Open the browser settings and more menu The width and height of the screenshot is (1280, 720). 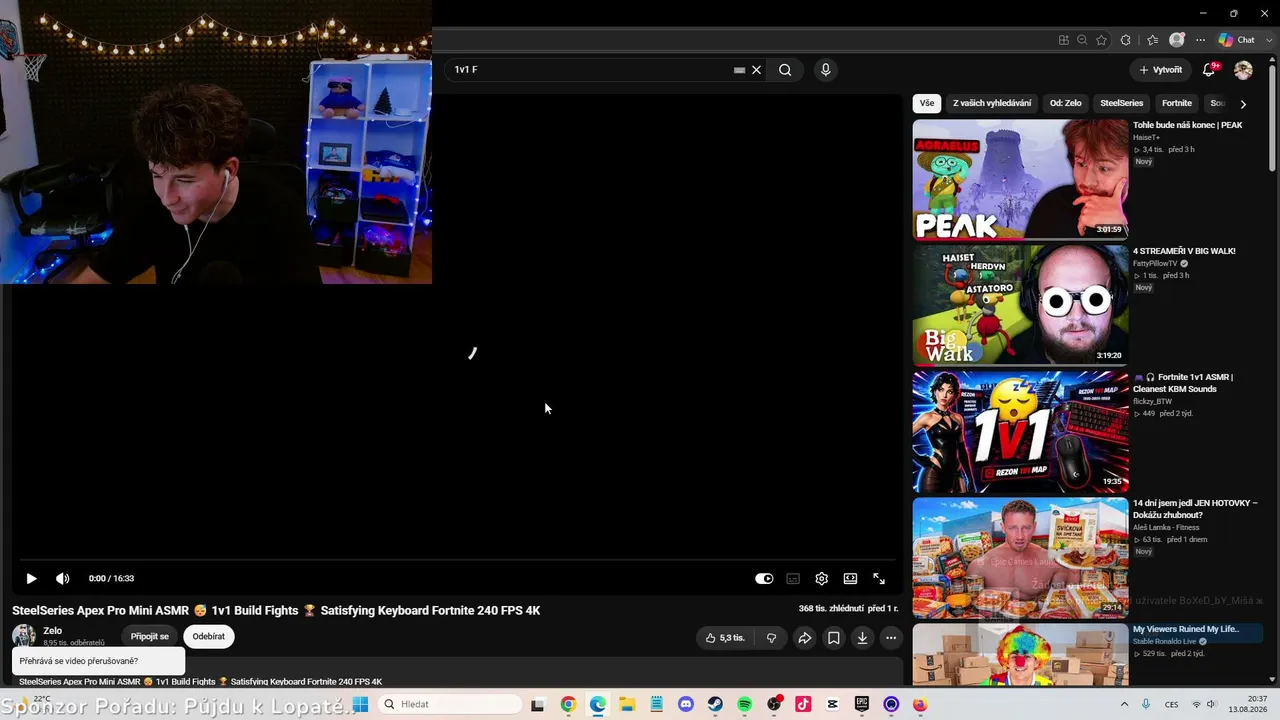pos(1198,40)
